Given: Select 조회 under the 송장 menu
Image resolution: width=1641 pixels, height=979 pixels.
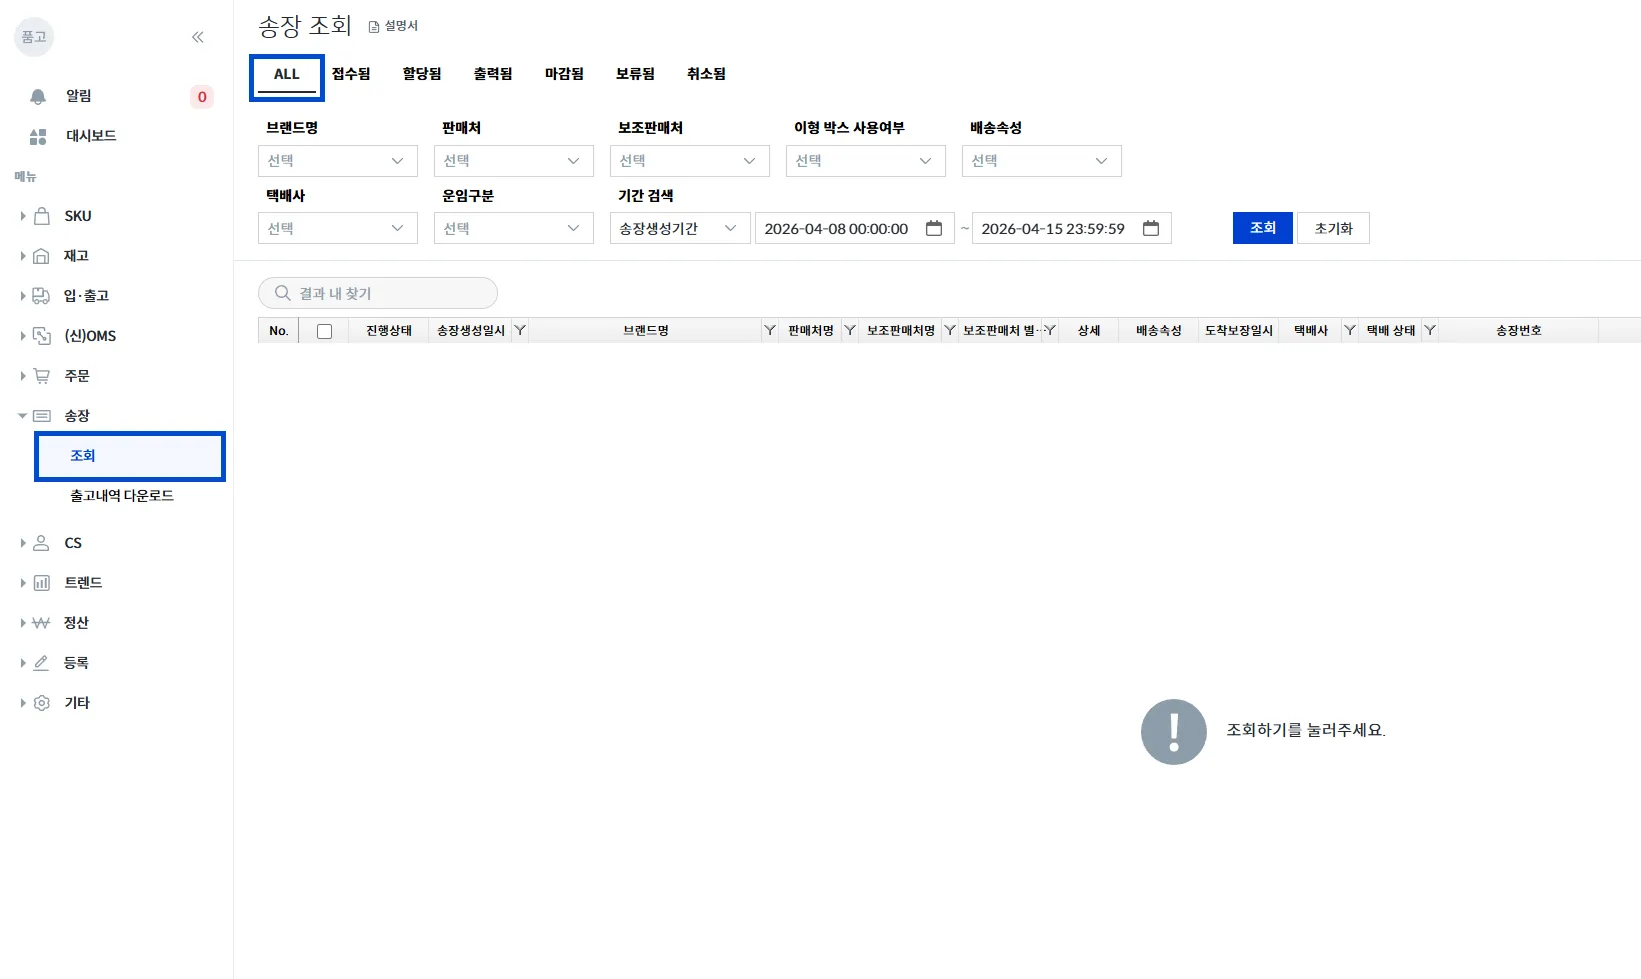Looking at the screenshot, I should 130,456.
